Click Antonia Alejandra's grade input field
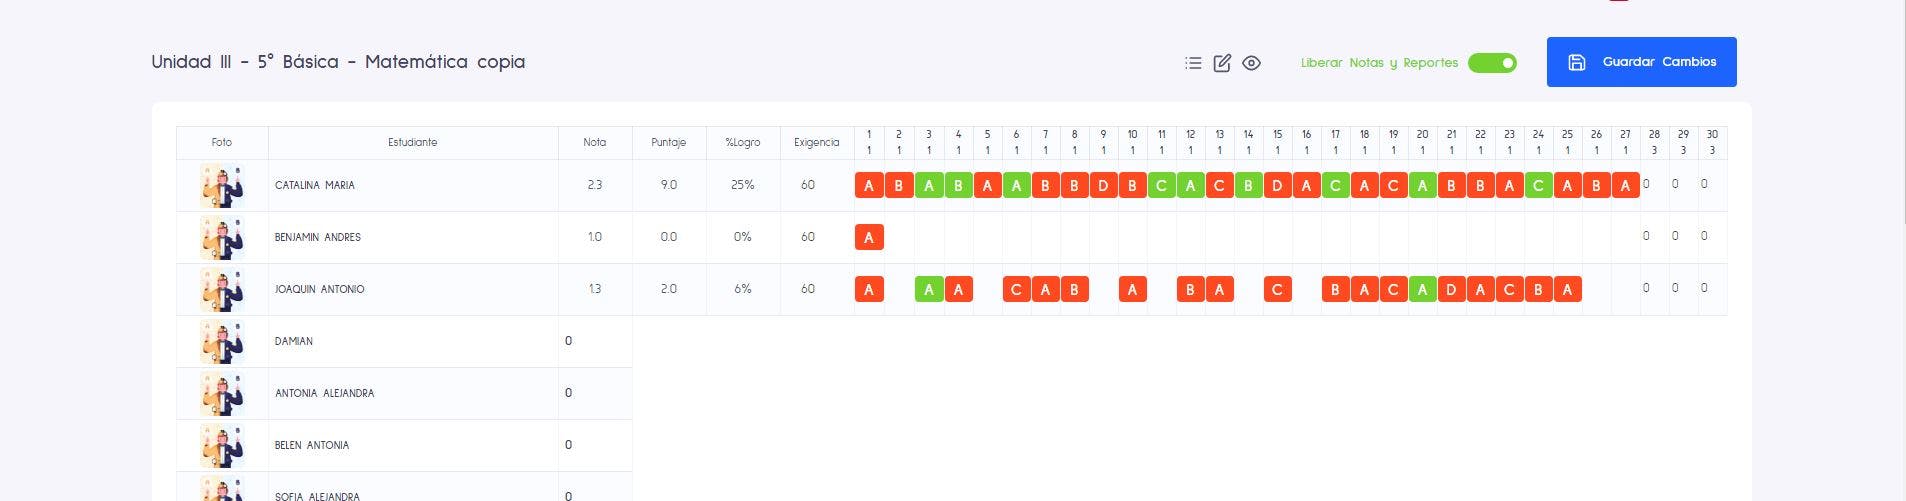1906x501 pixels. (x=595, y=393)
